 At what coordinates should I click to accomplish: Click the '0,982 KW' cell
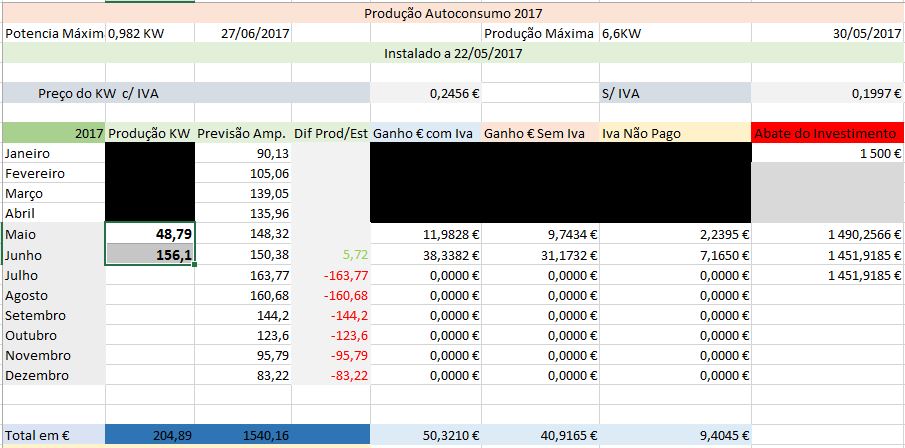pos(150,33)
